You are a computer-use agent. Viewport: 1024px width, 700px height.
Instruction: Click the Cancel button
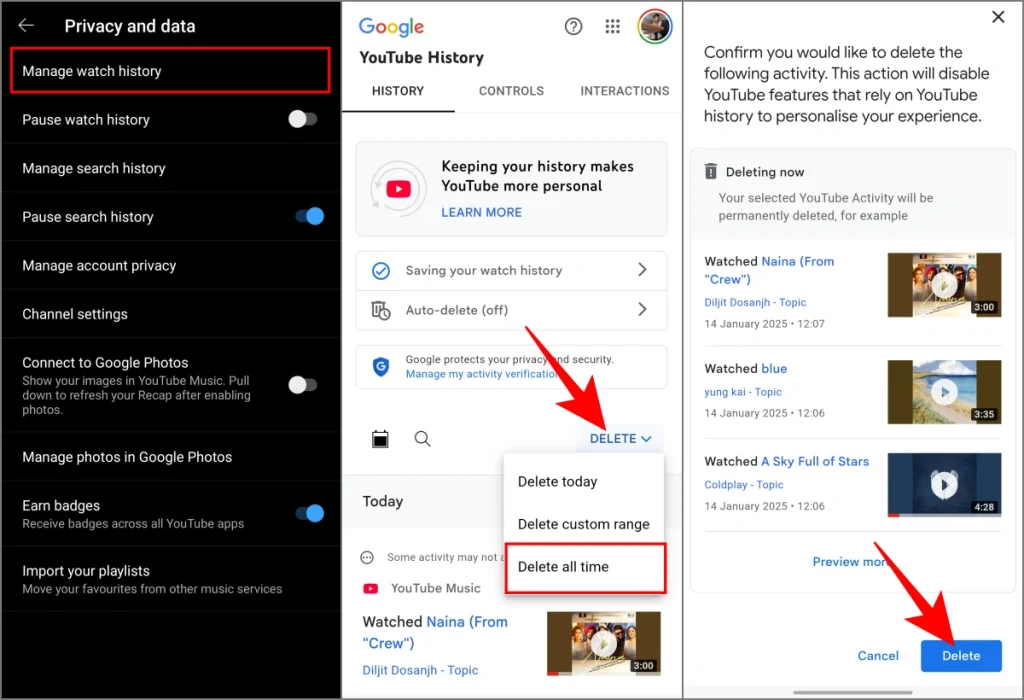point(878,656)
